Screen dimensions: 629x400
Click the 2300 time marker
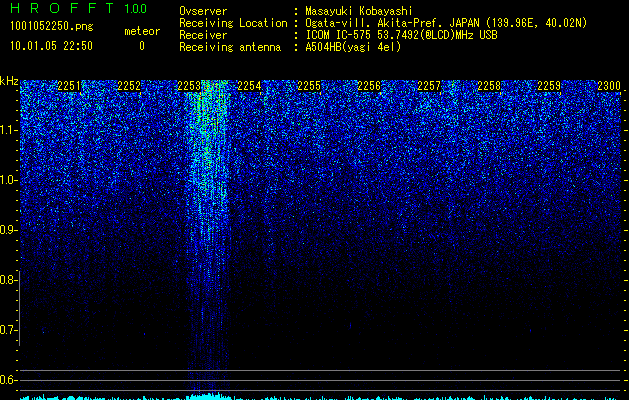609,86
